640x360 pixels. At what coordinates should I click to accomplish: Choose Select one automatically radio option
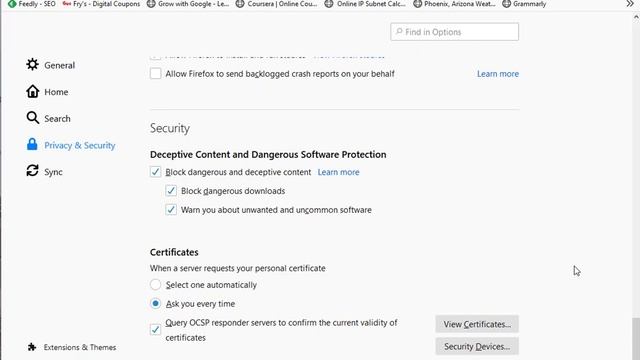(x=156, y=284)
